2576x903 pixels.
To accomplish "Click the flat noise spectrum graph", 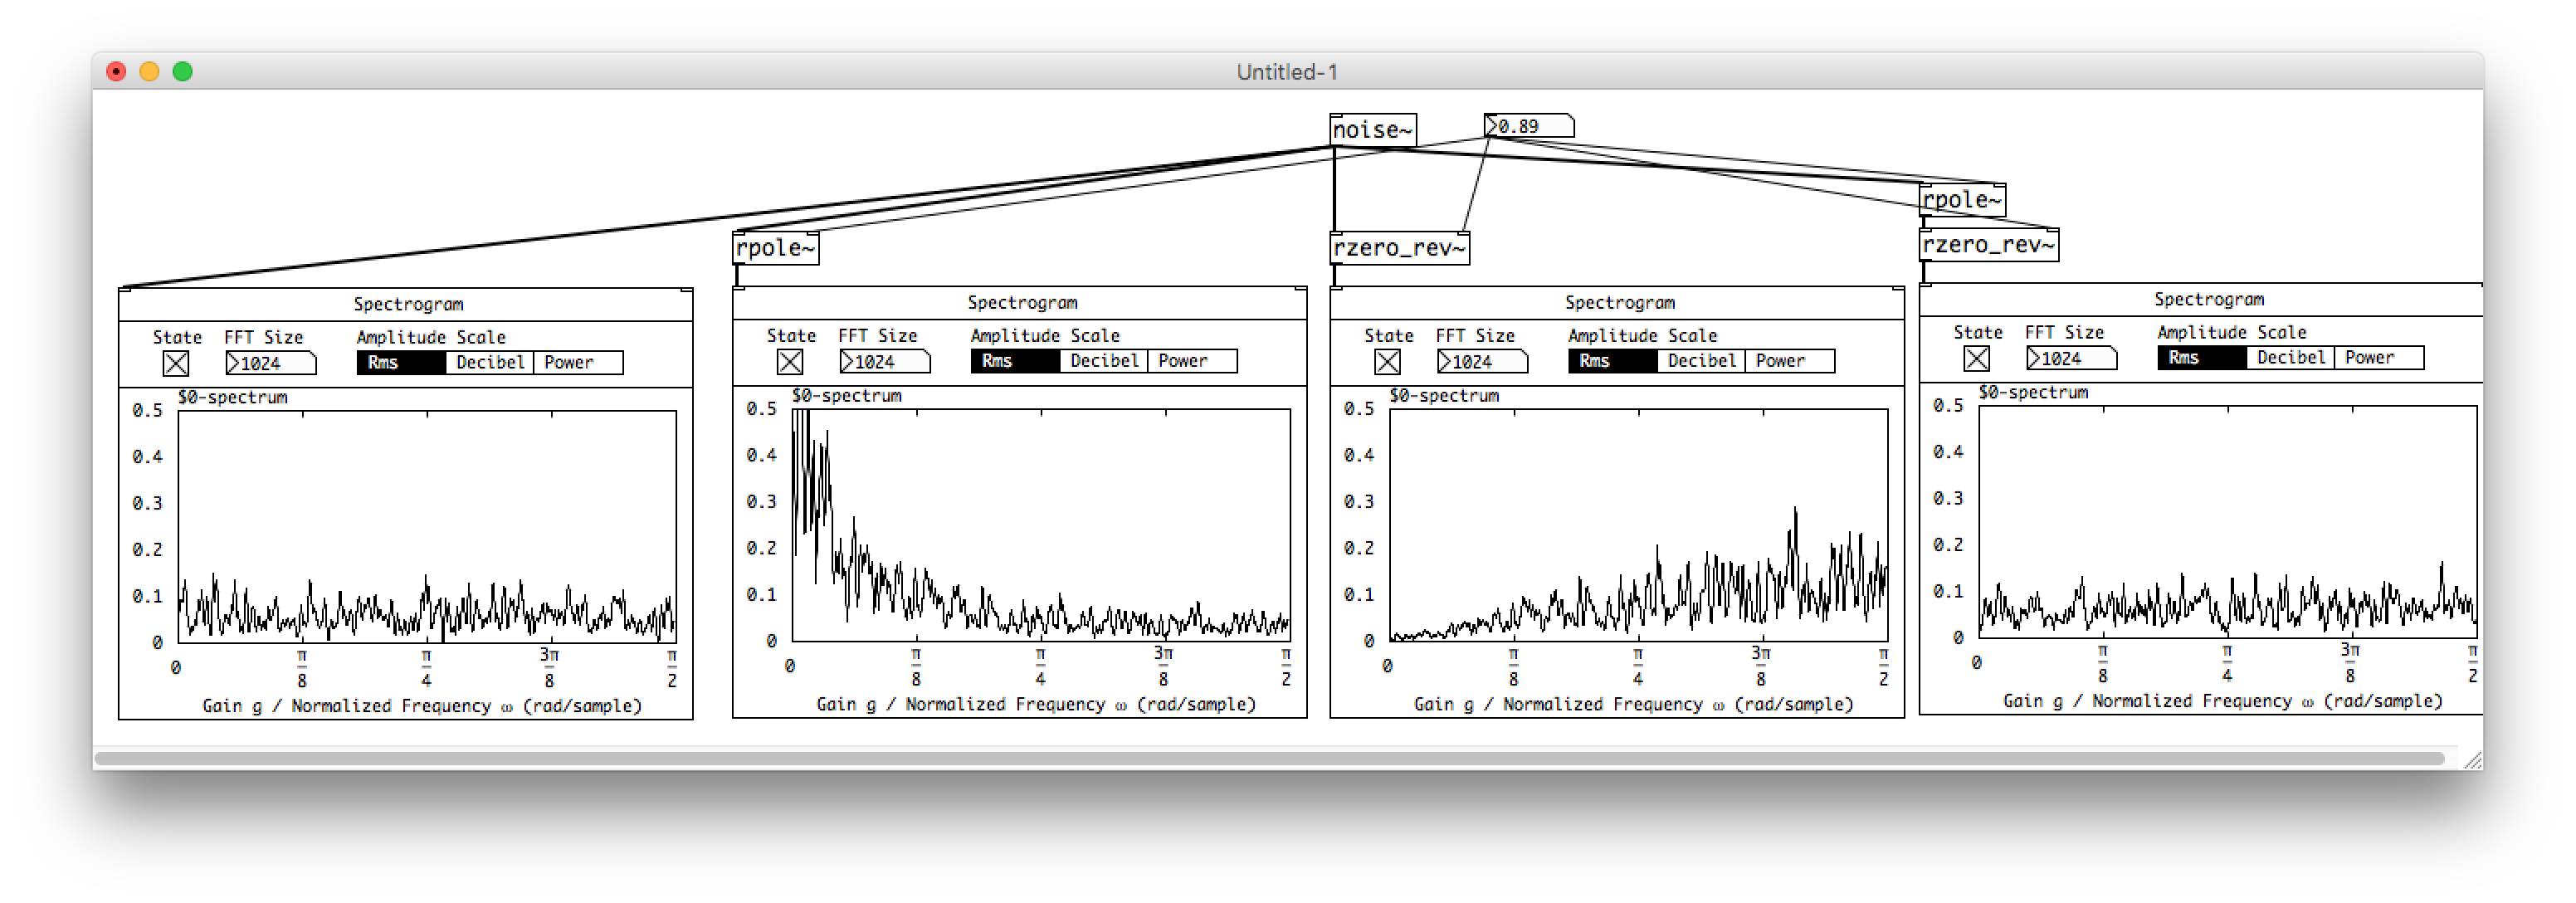I will pyautogui.click(x=427, y=526).
